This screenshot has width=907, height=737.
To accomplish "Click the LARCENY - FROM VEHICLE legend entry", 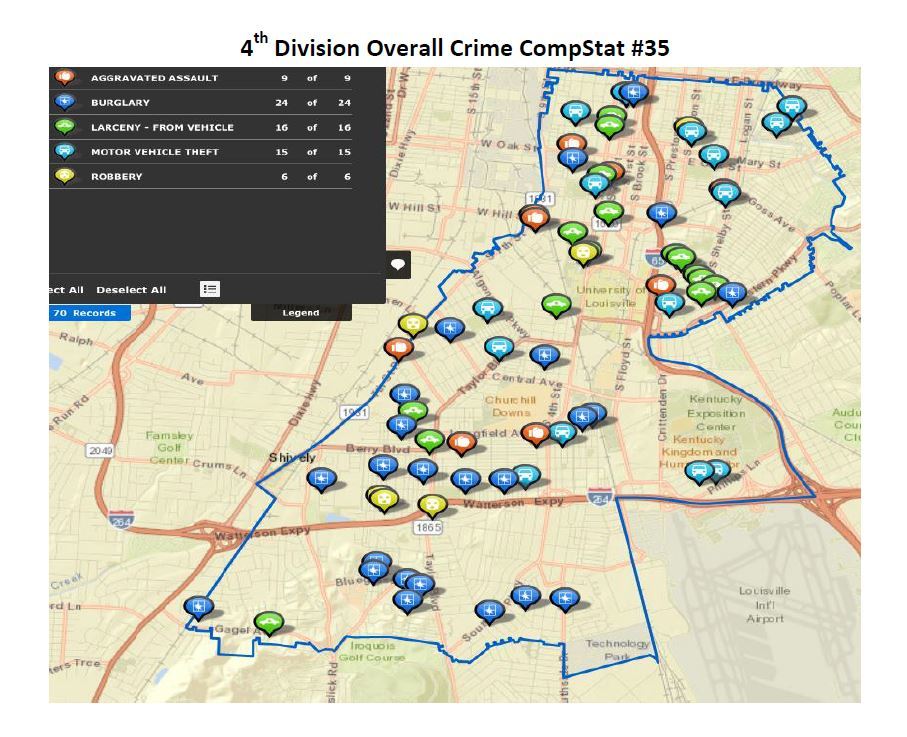I will pyautogui.click(x=162, y=127).
